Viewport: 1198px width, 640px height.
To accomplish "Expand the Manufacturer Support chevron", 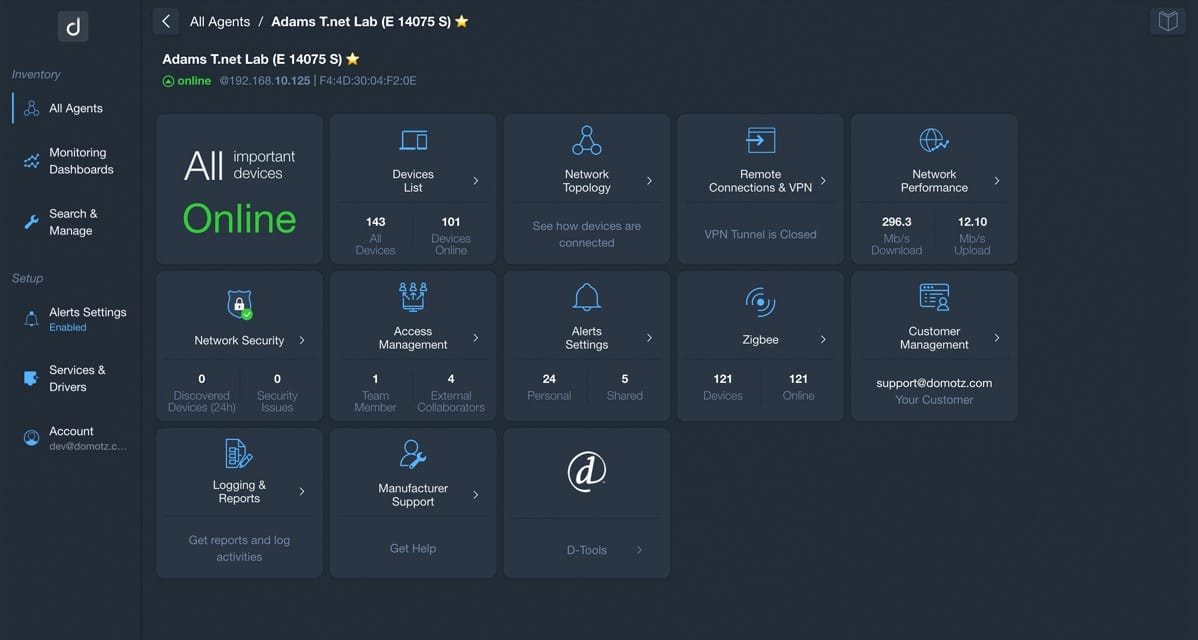I will point(475,495).
